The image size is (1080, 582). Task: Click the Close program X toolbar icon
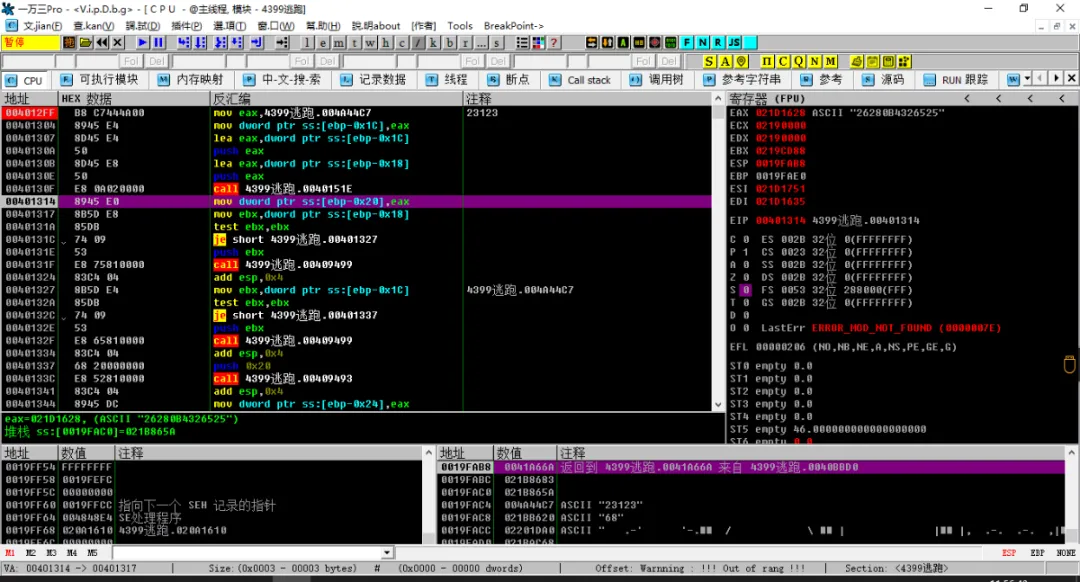tap(118, 43)
